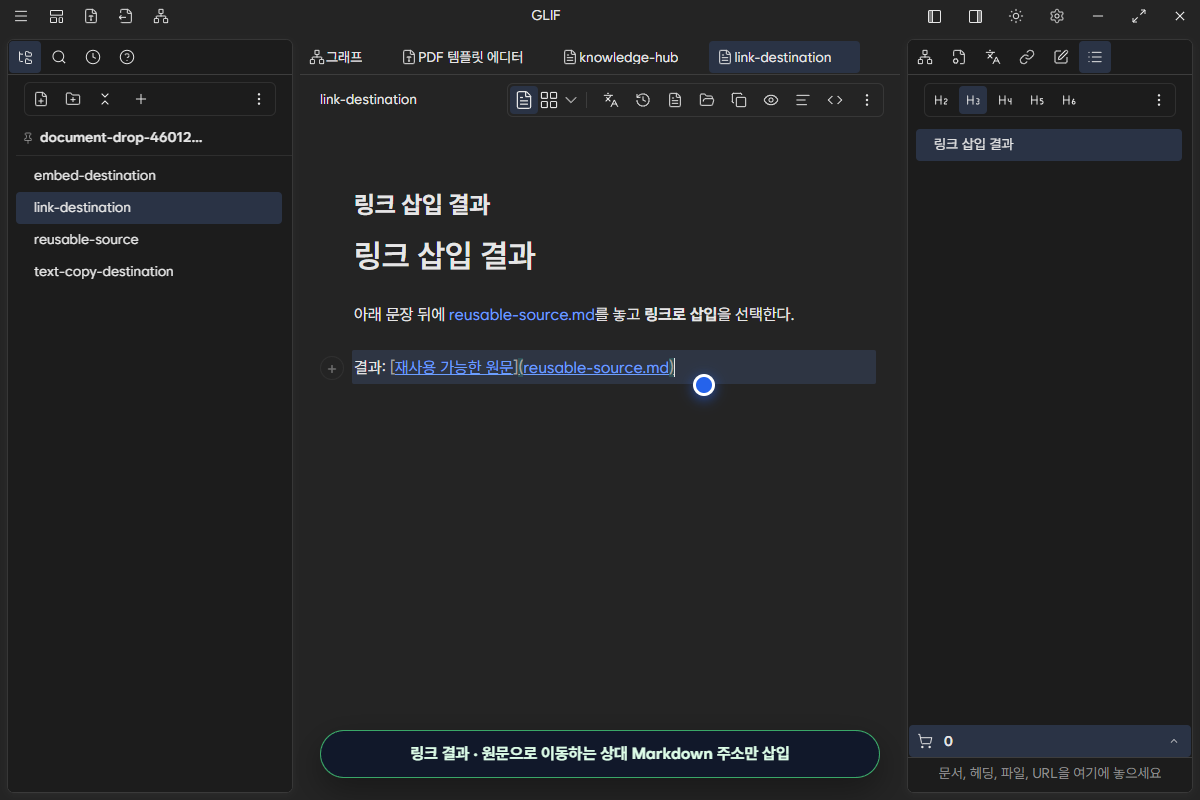
Task: Switch to grid view mode in editor toolbar
Action: coord(549,100)
